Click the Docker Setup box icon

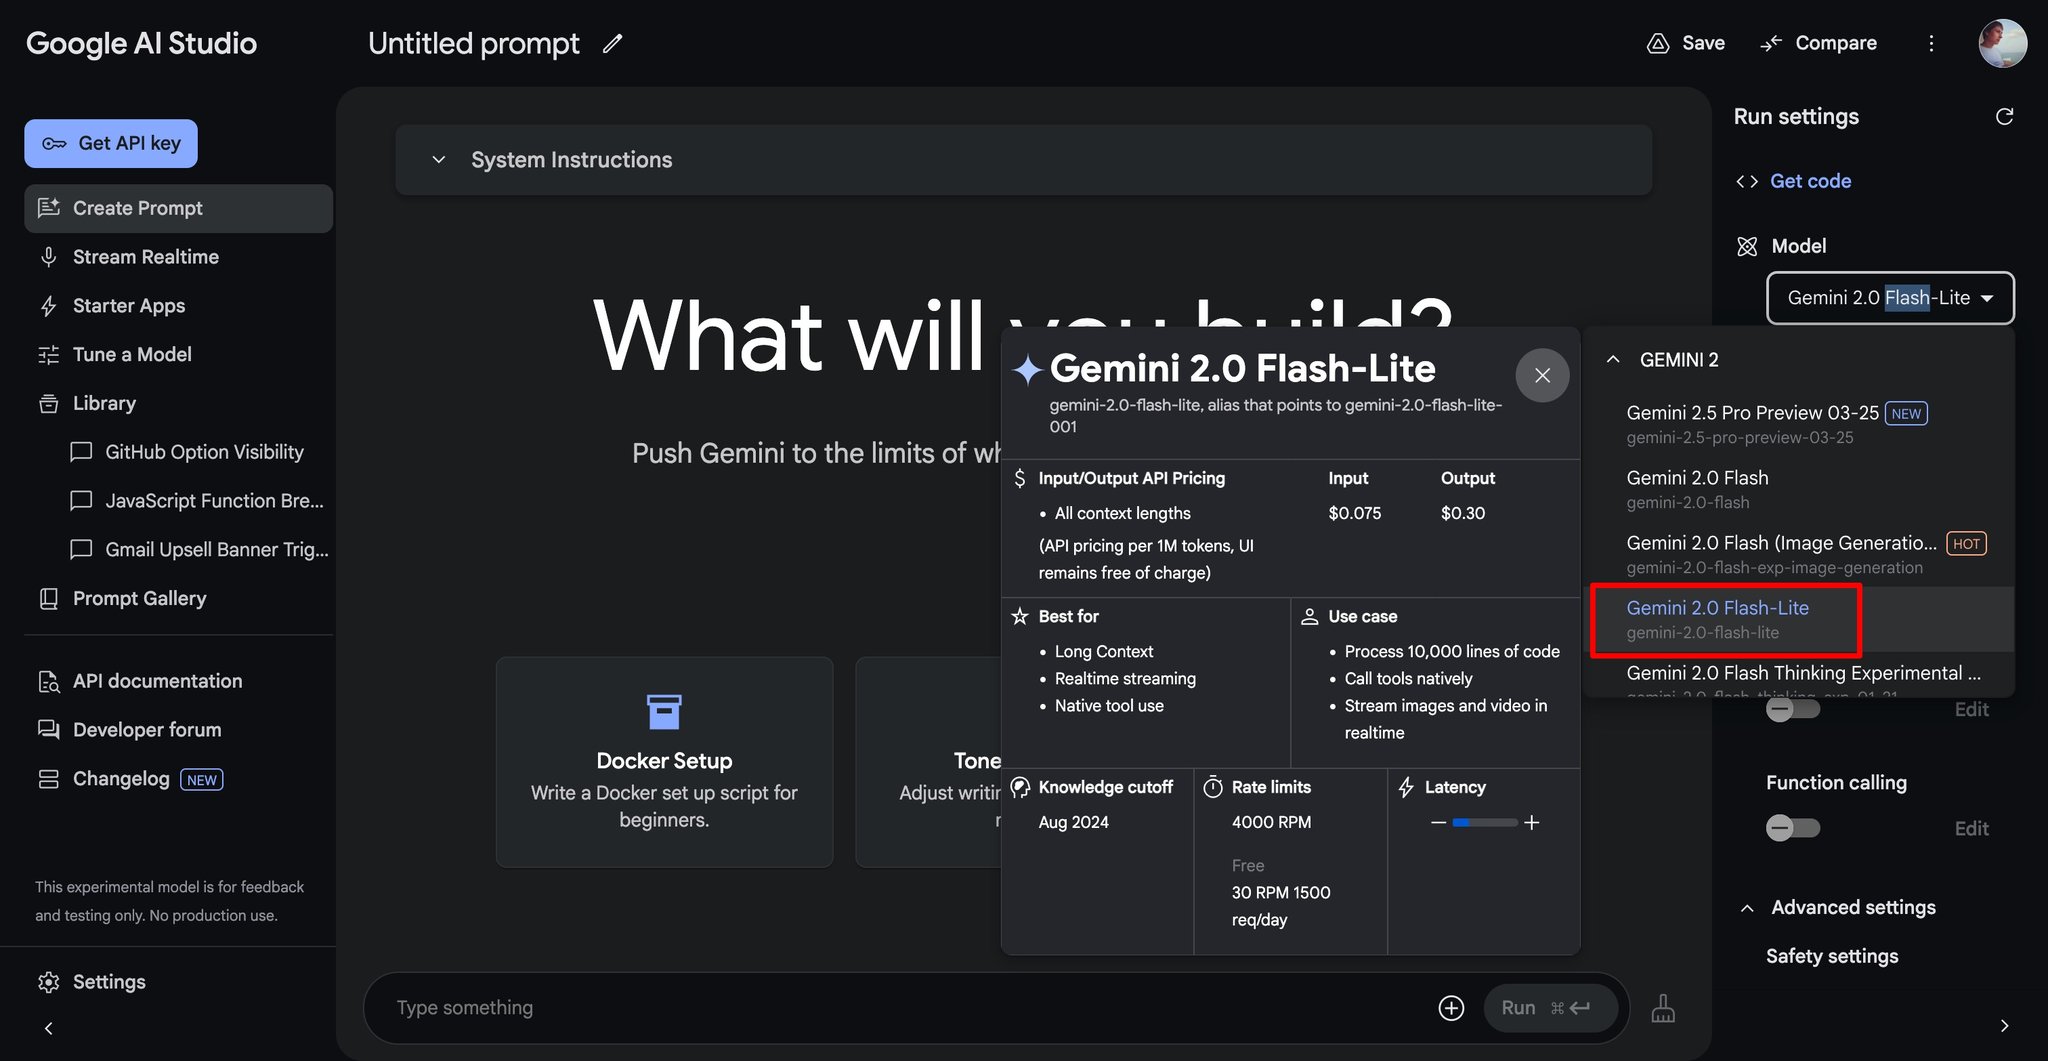pyautogui.click(x=664, y=712)
